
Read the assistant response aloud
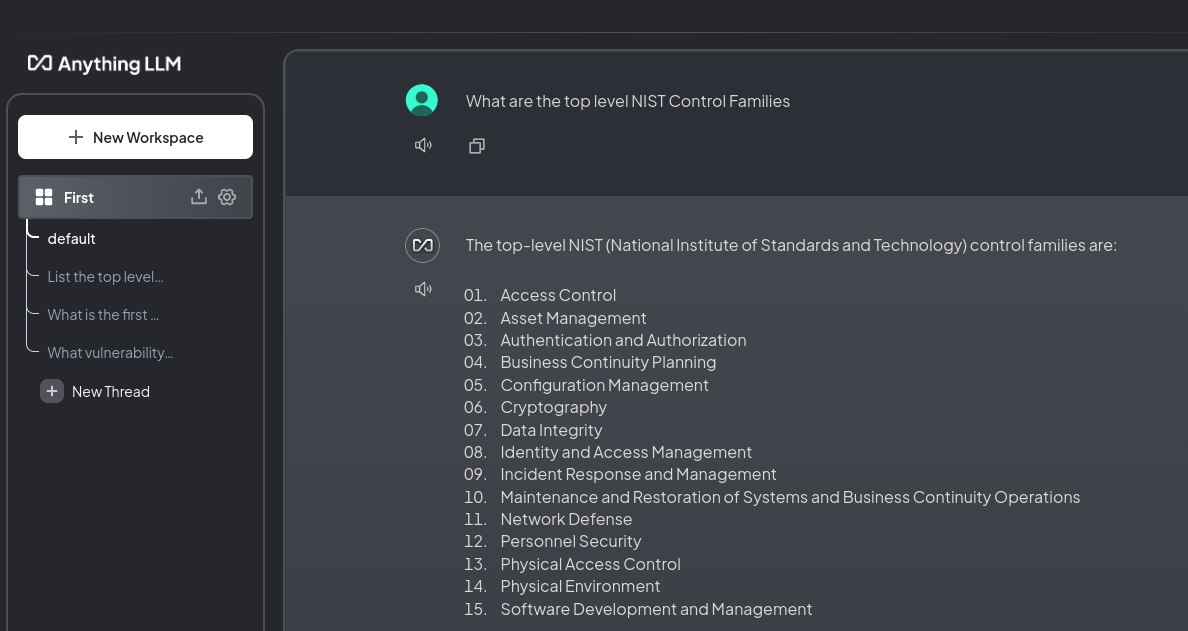click(x=423, y=289)
